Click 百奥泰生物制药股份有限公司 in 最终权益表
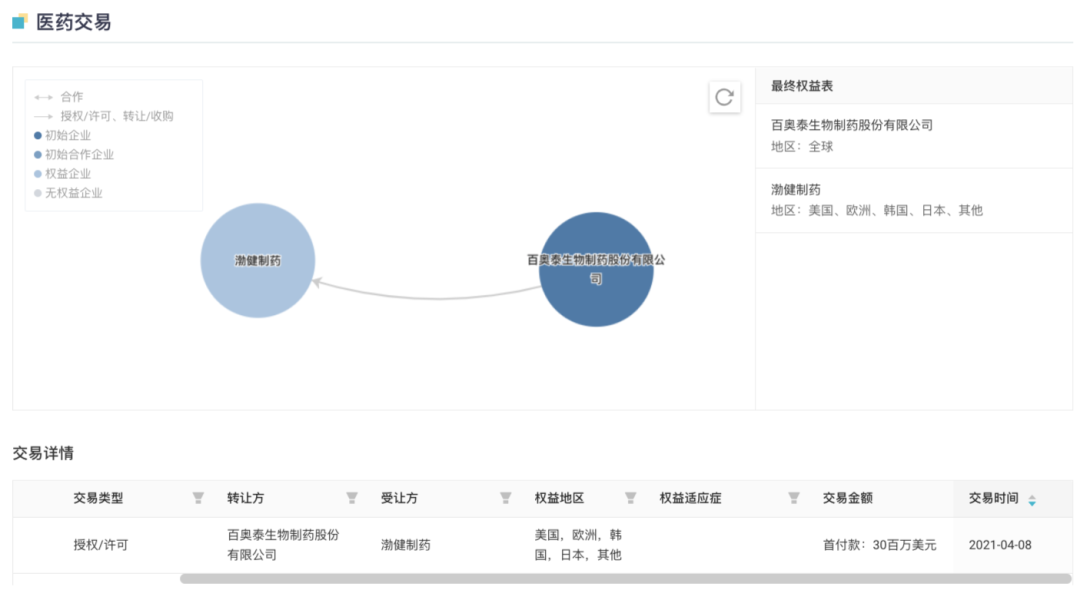This screenshot has height=597, width=1080. coord(851,125)
